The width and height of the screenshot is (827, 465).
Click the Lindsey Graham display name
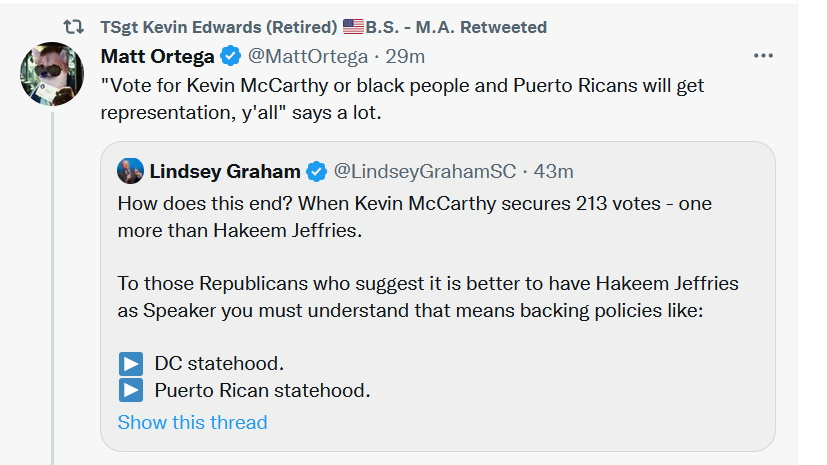click(225, 171)
